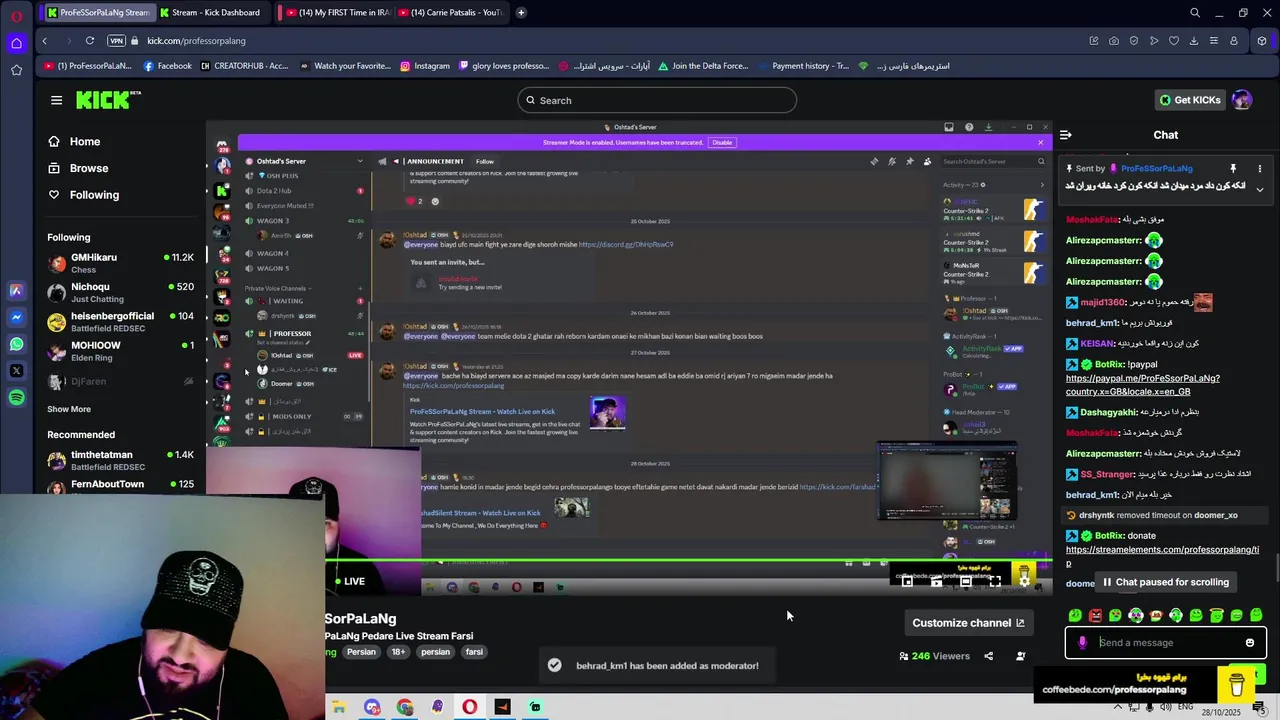1280x720 pixels.
Task: Collapse the chat panel
Action: tap(1066, 134)
